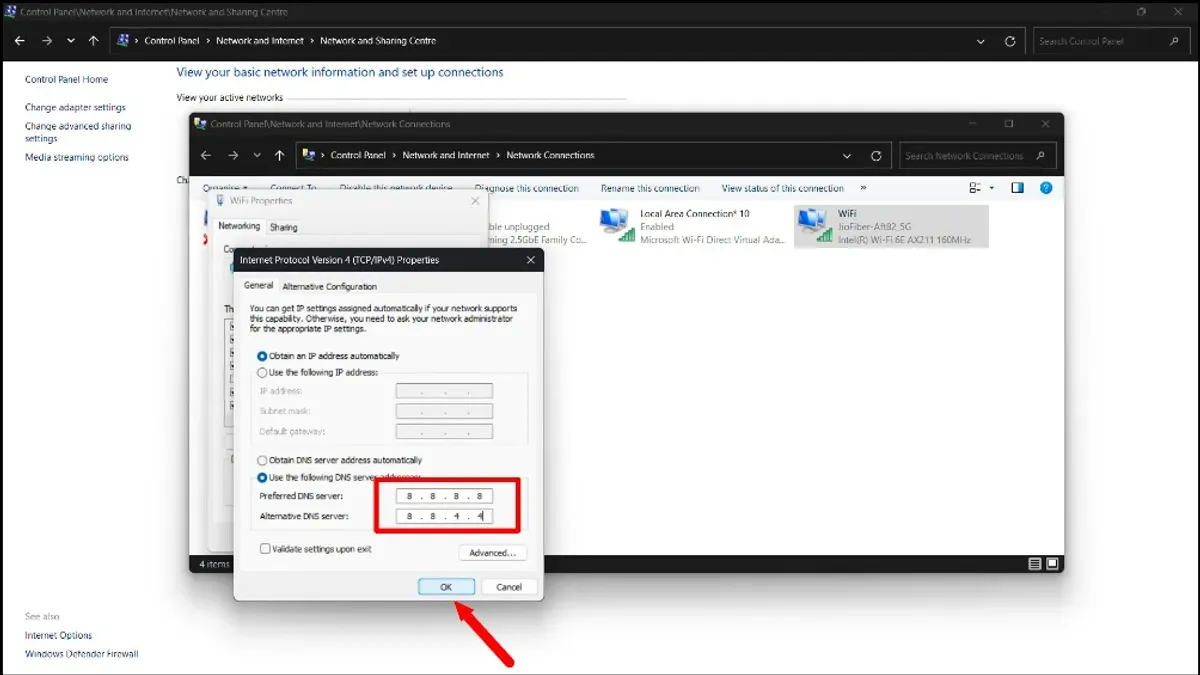Viewport: 1200px width, 675px height.
Task: Click search magnifier in Search Control Panel box
Action: point(1174,42)
